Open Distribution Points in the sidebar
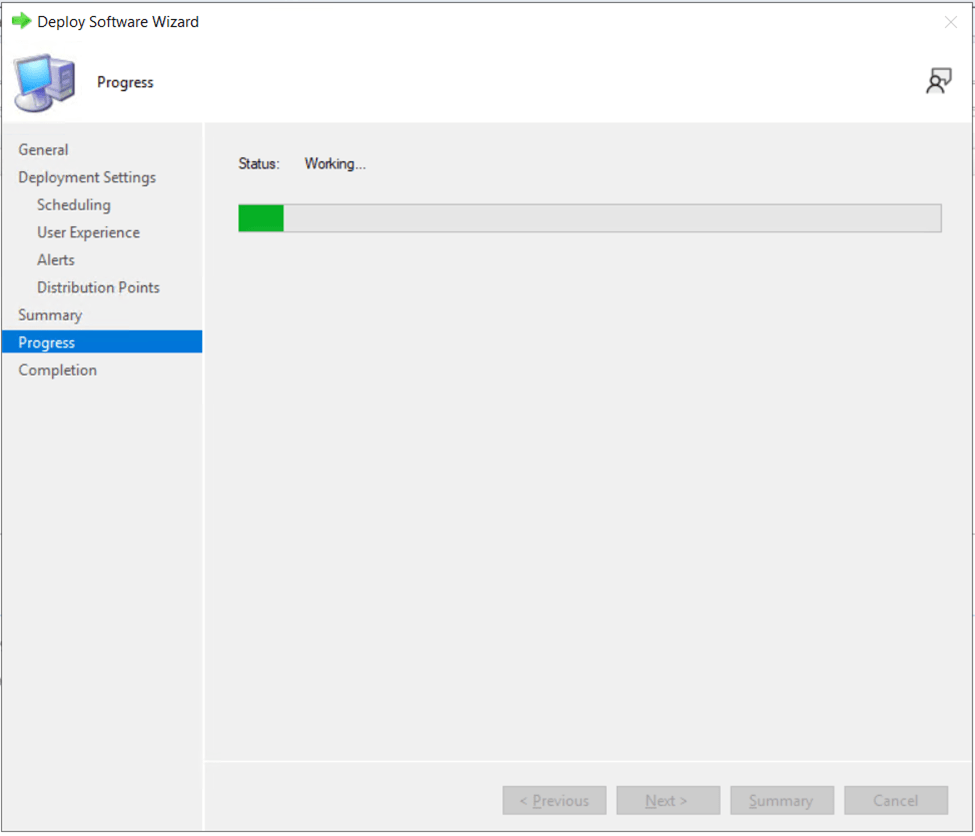The width and height of the screenshot is (975, 836). point(98,287)
